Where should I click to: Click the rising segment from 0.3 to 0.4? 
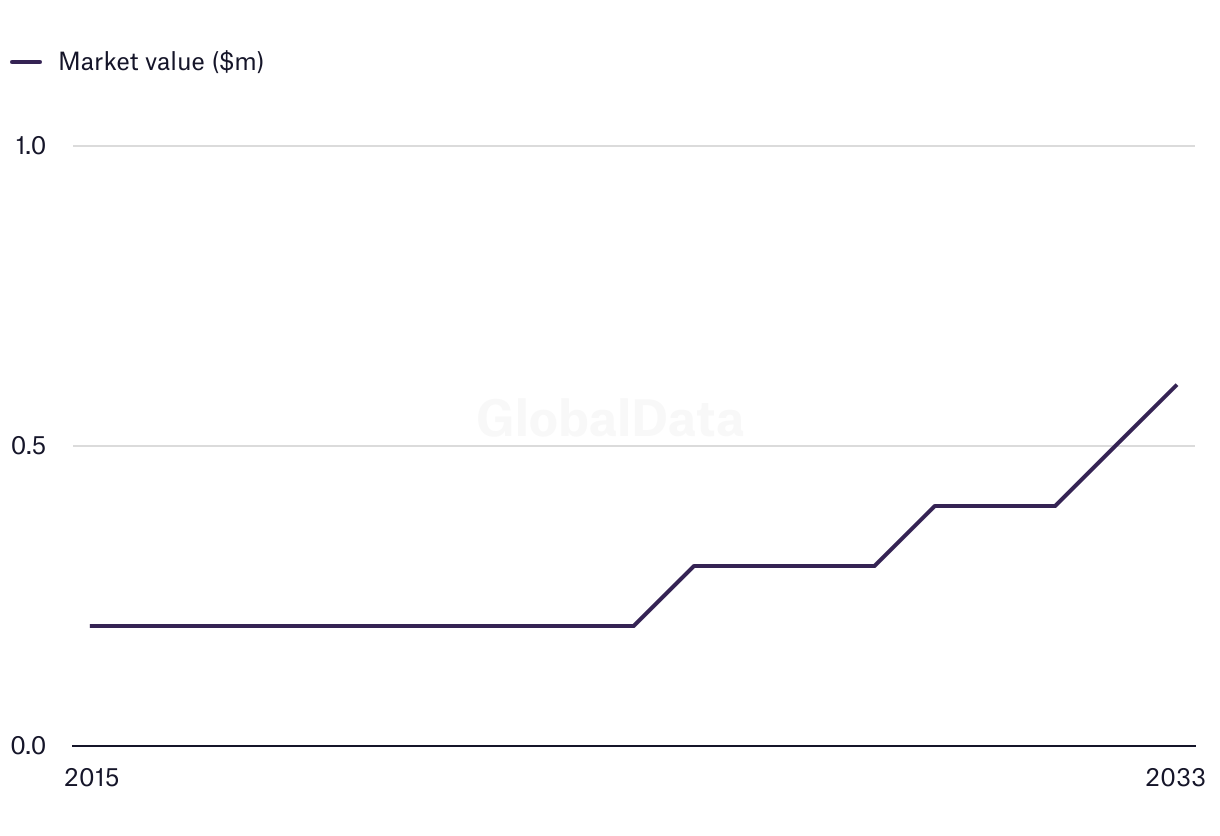coord(905,536)
